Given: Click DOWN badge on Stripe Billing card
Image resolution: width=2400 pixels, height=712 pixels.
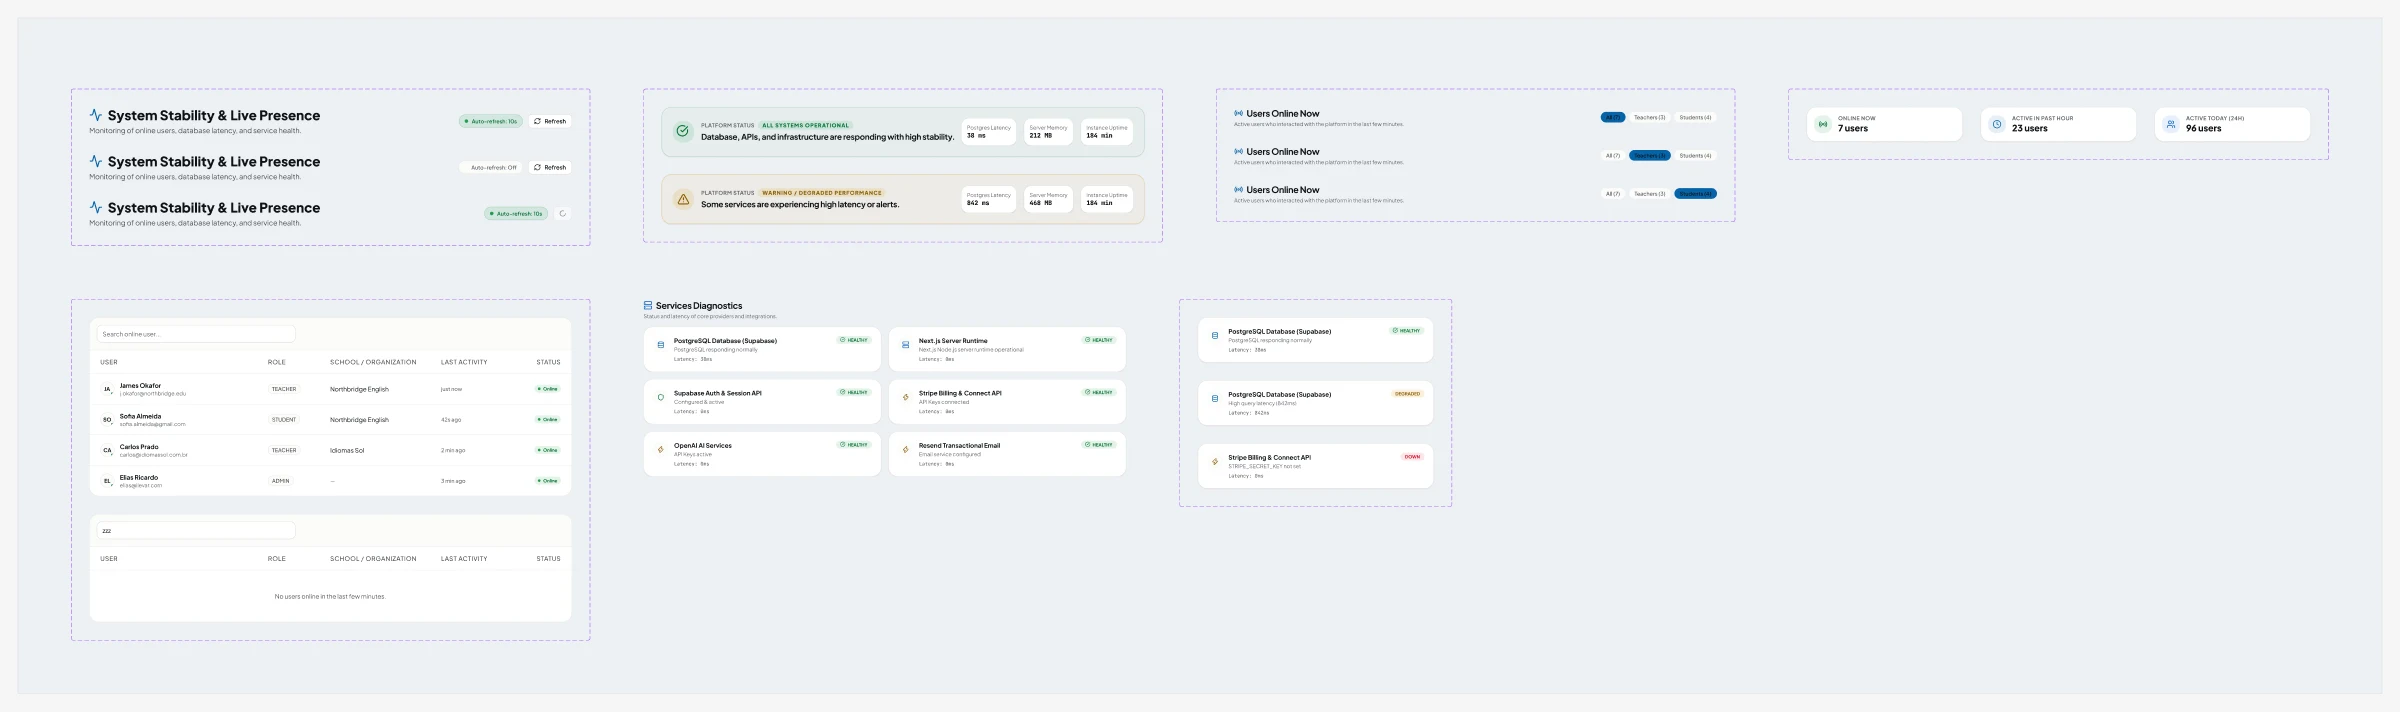Looking at the screenshot, I should point(1412,456).
